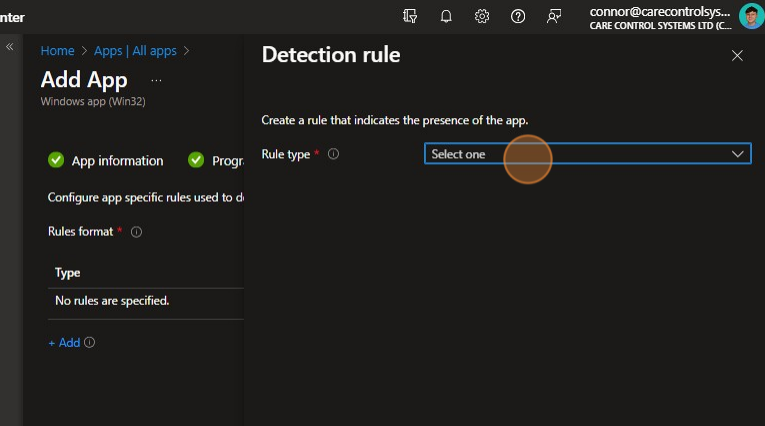
Task: Click the chevron arrow in Rule type dropdown
Action: coord(738,154)
